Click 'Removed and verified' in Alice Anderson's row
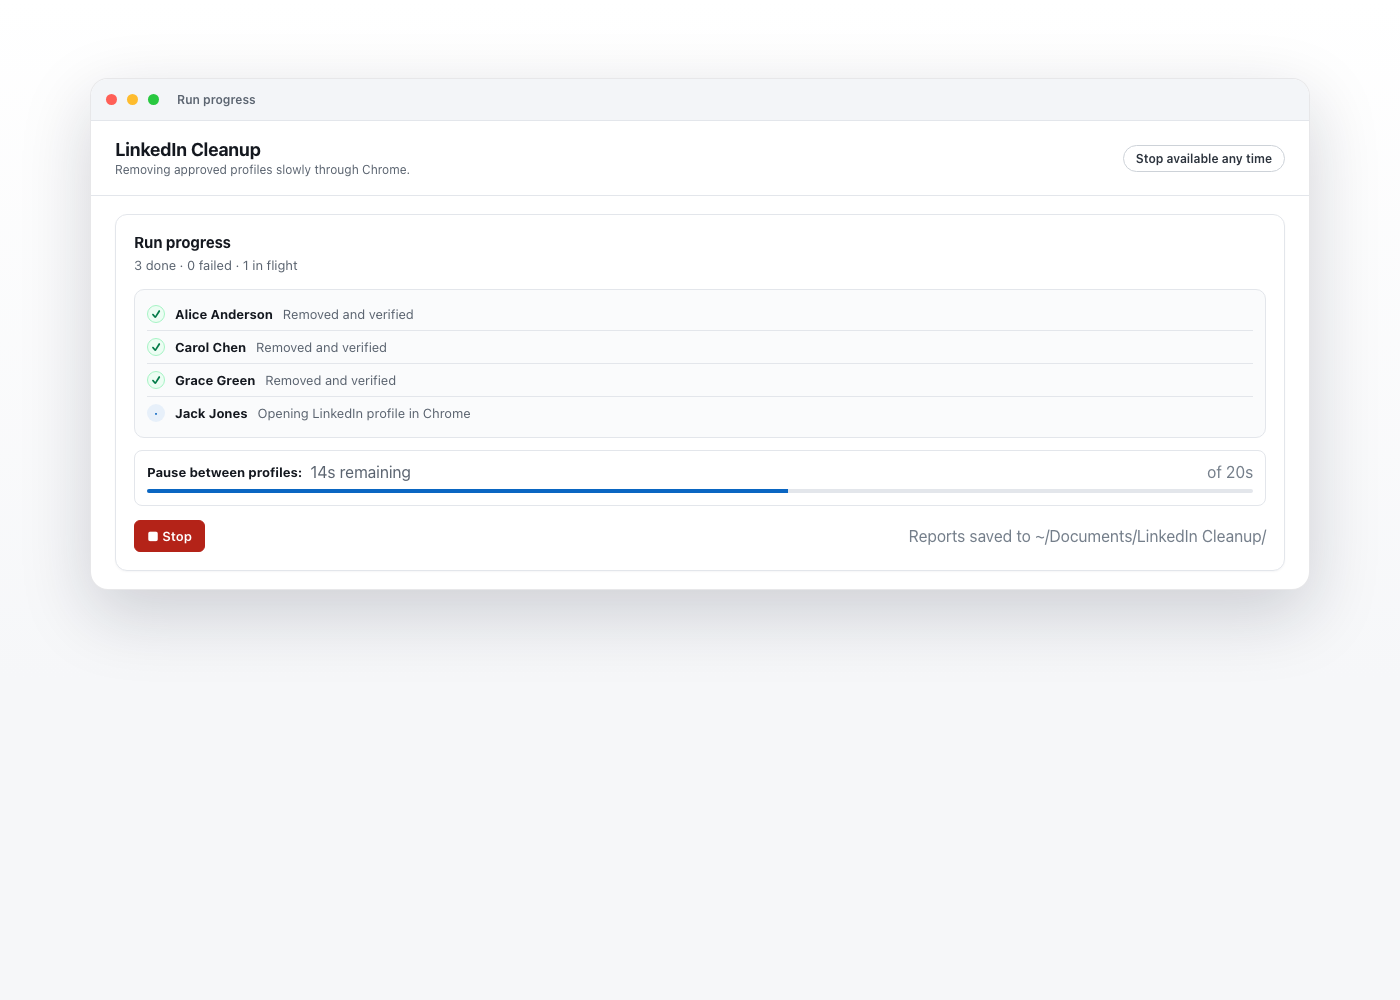The height and width of the screenshot is (1000, 1400). (x=348, y=314)
